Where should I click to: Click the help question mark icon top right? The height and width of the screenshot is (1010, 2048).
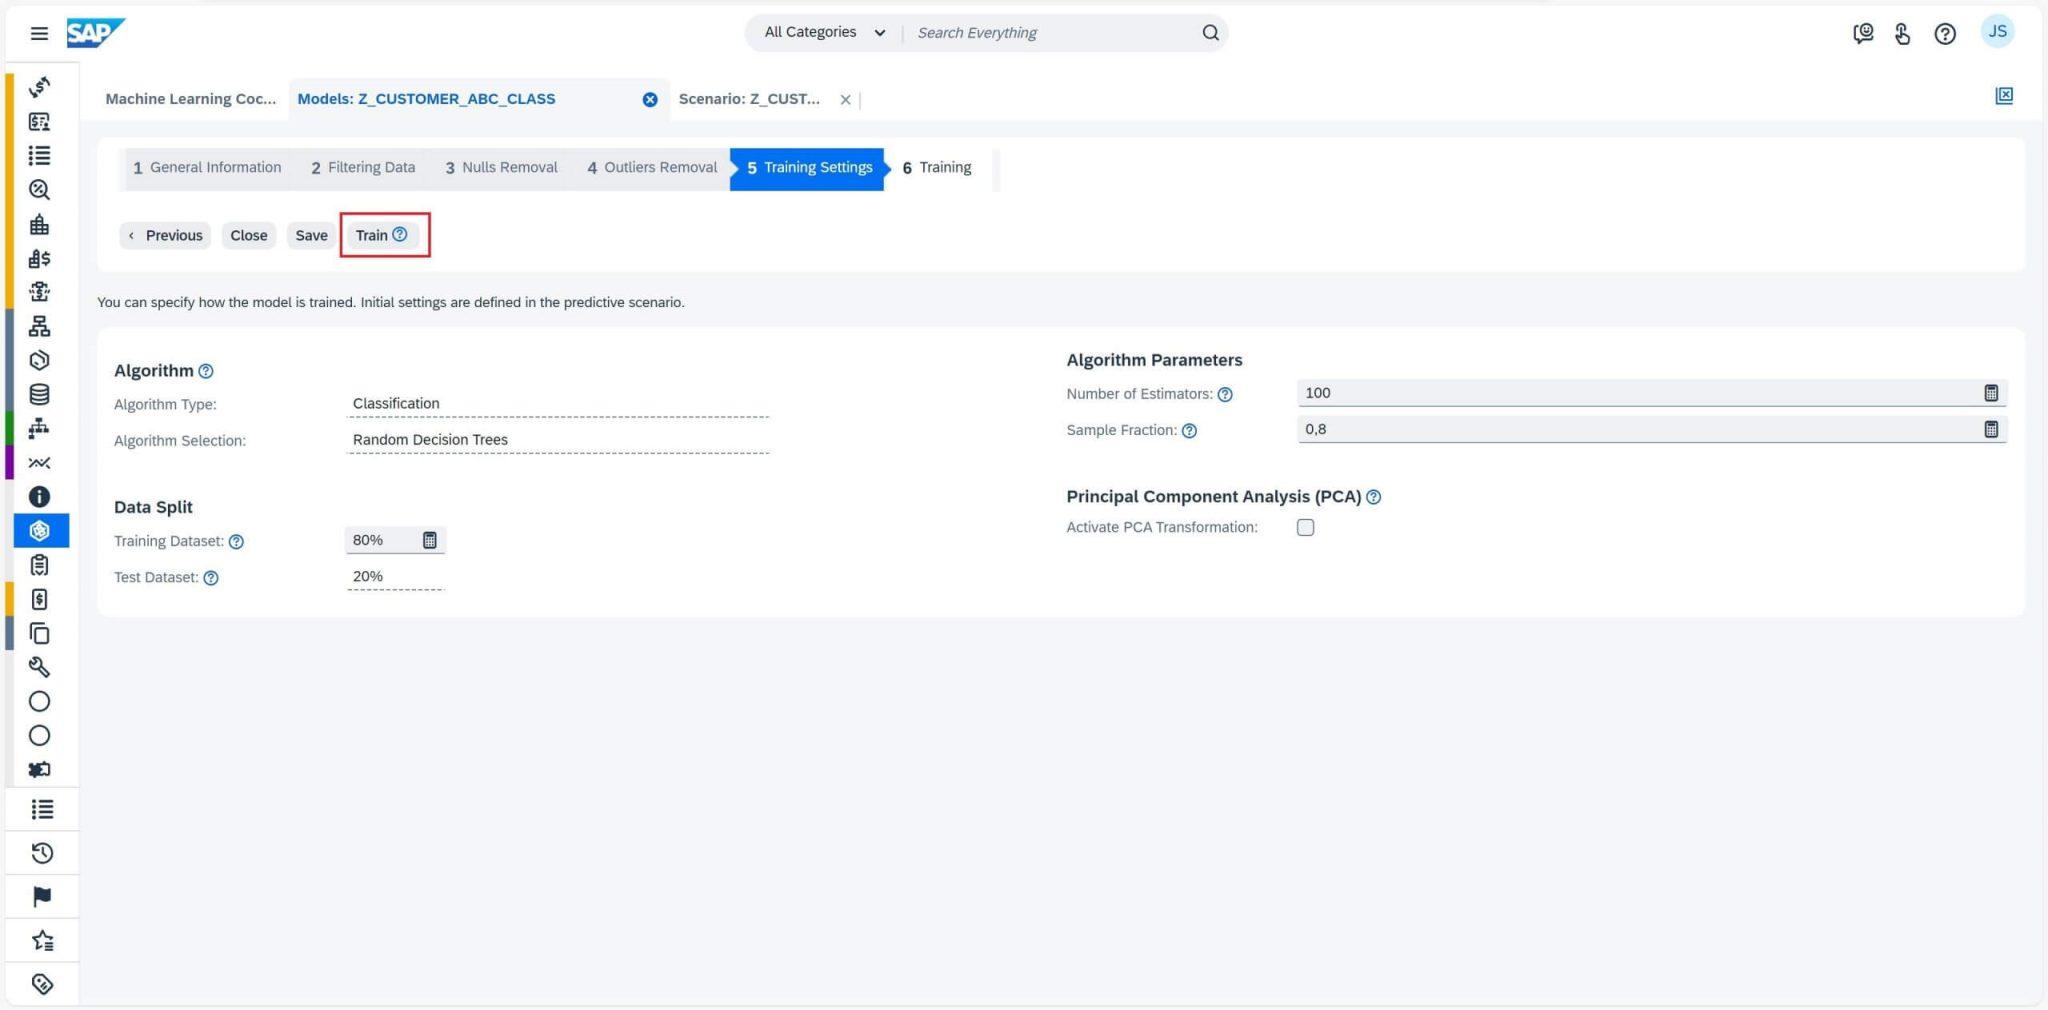pyautogui.click(x=1945, y=32)
